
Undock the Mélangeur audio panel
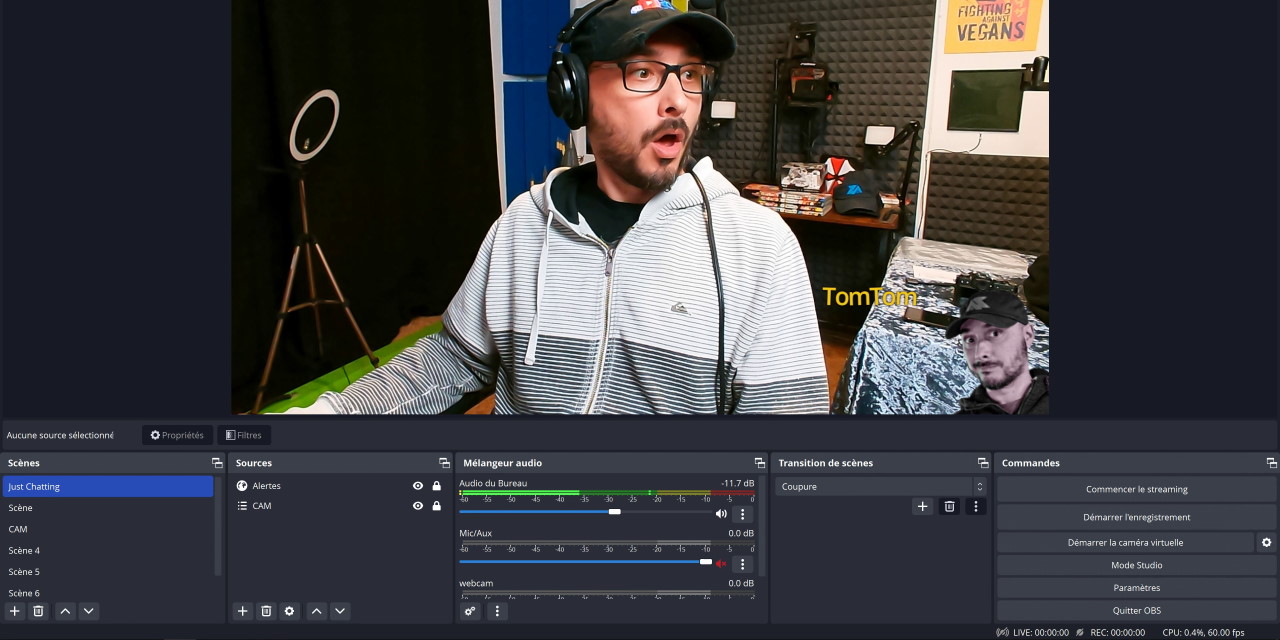click(759, 463)
